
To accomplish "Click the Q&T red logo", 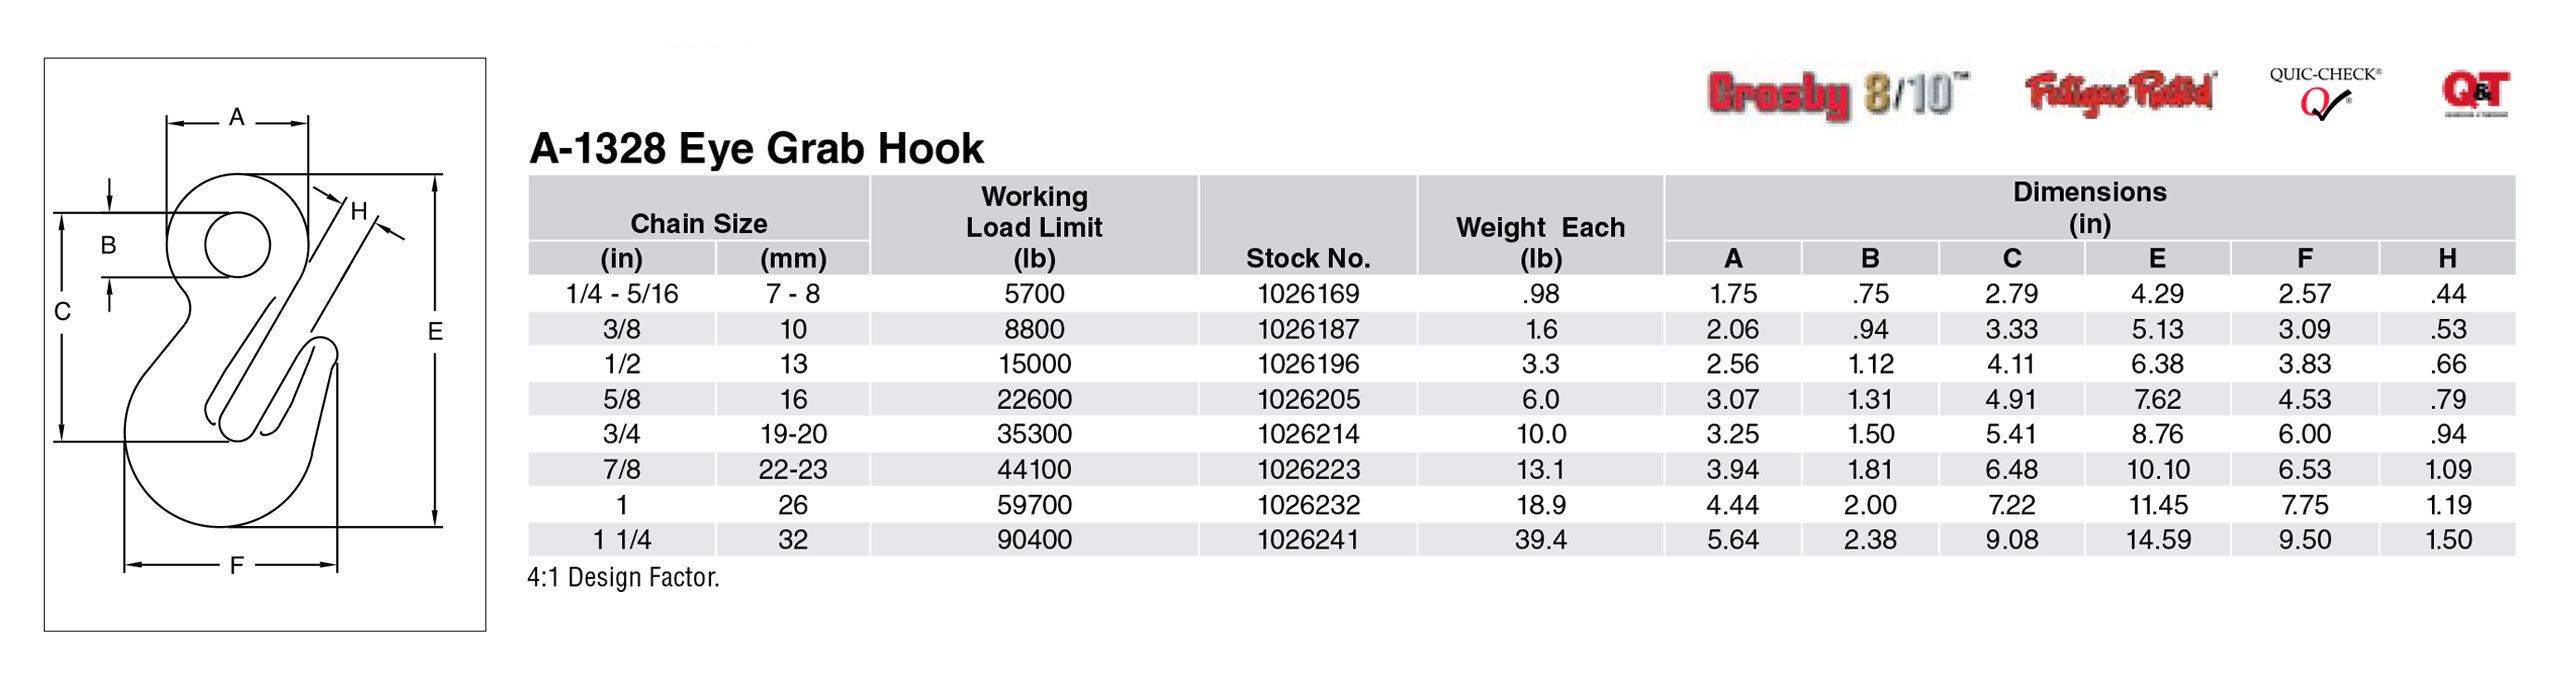I will pos(2476,93).
